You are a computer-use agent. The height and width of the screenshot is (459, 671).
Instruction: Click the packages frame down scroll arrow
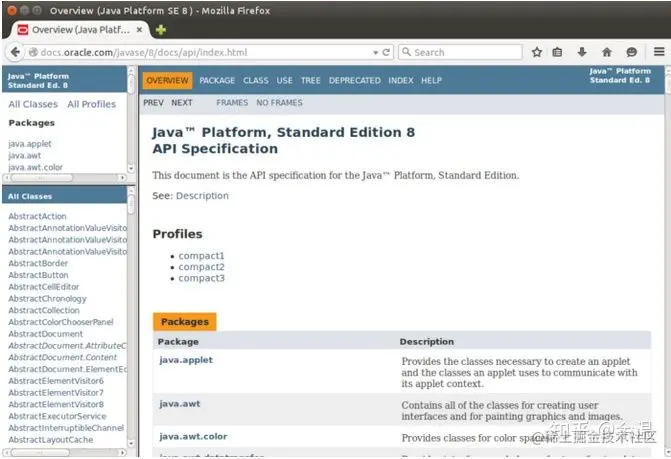point(131,169)
